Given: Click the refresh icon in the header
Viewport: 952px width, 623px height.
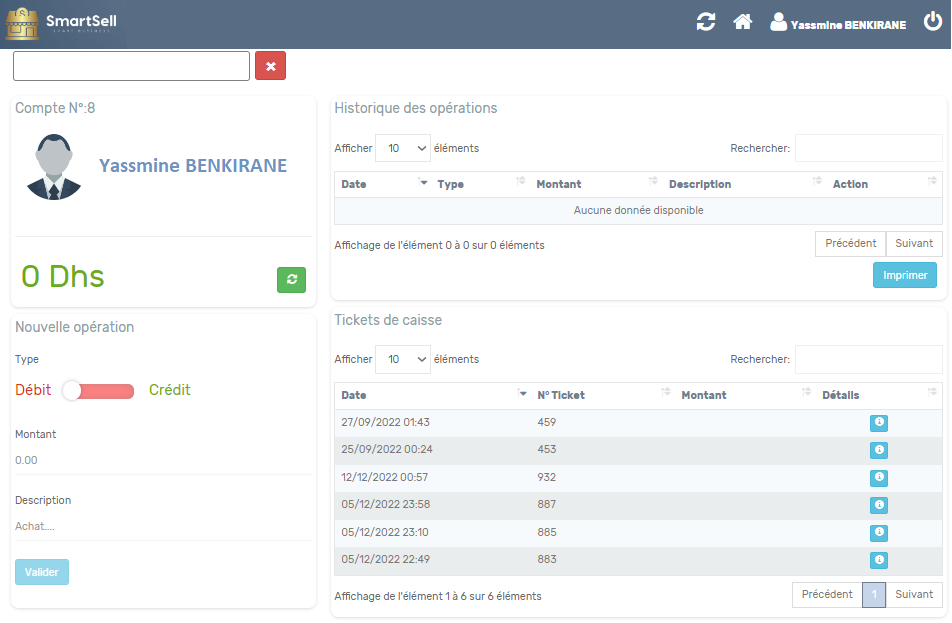Looking at the screenshot, I should coord(706,22).
